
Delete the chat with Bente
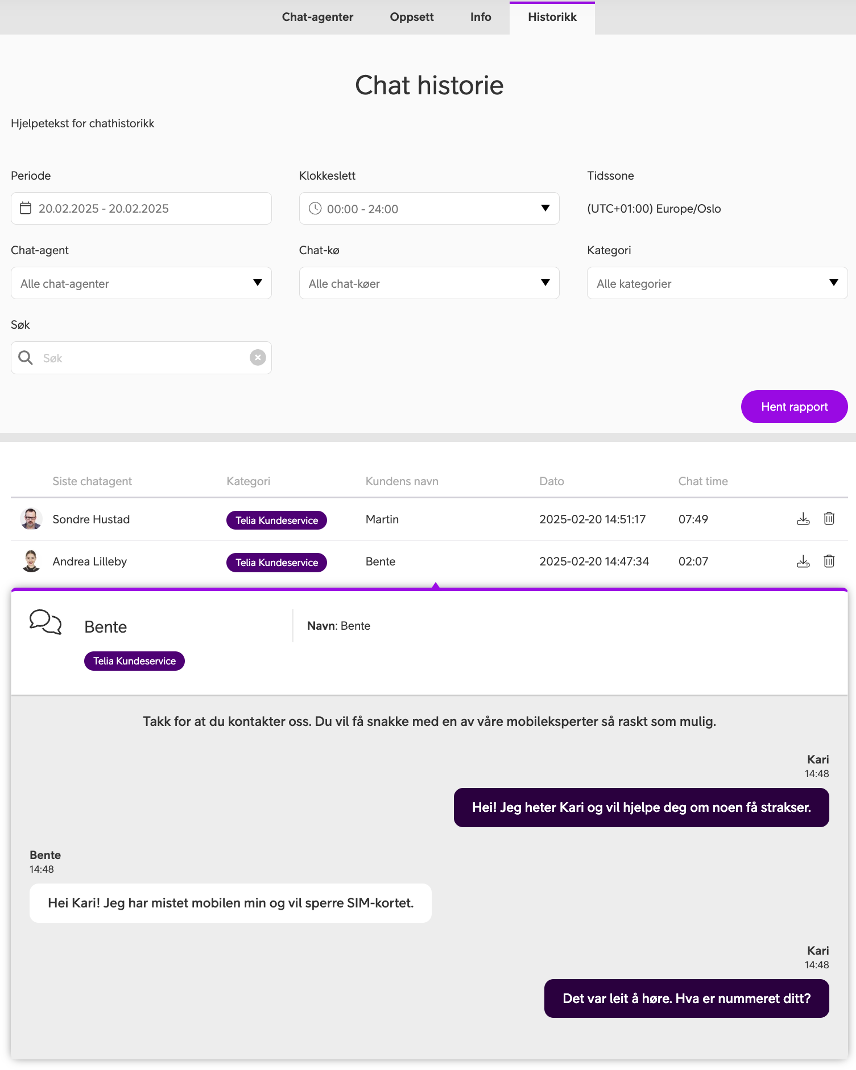829,561
